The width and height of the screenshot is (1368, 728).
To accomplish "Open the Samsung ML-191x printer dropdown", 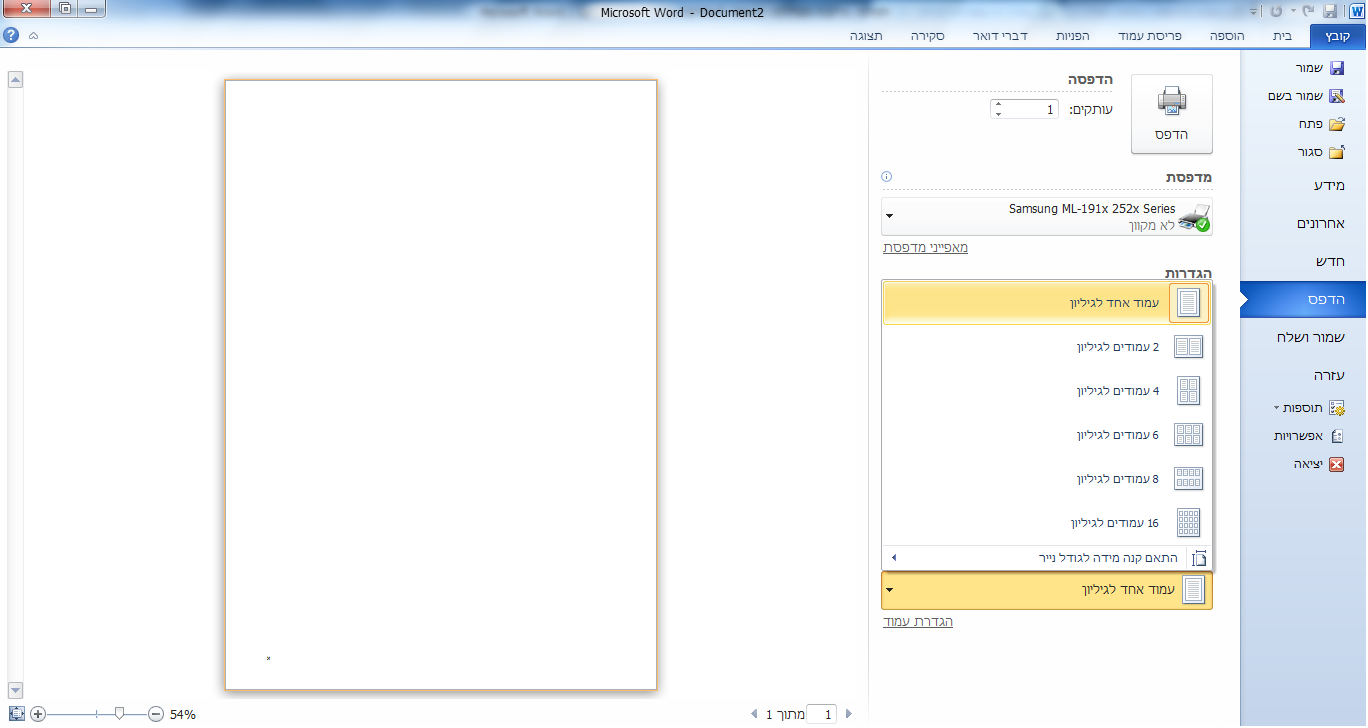I will (x=1047, y=216).
